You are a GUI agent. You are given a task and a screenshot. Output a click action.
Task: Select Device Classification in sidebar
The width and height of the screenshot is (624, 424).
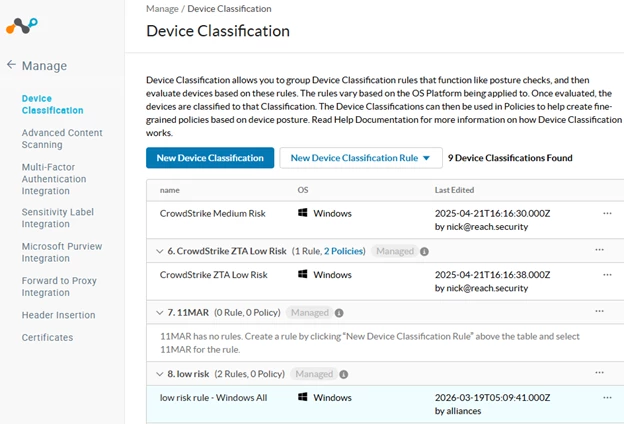click(53, 104)
